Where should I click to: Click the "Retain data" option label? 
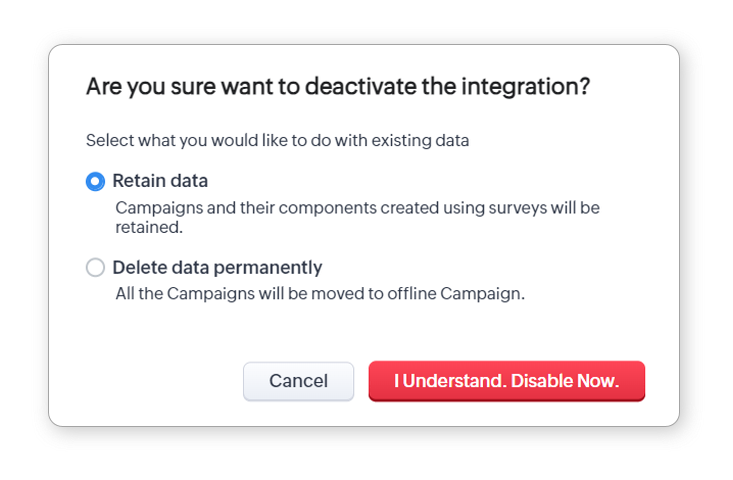click(x=160, y=181)
